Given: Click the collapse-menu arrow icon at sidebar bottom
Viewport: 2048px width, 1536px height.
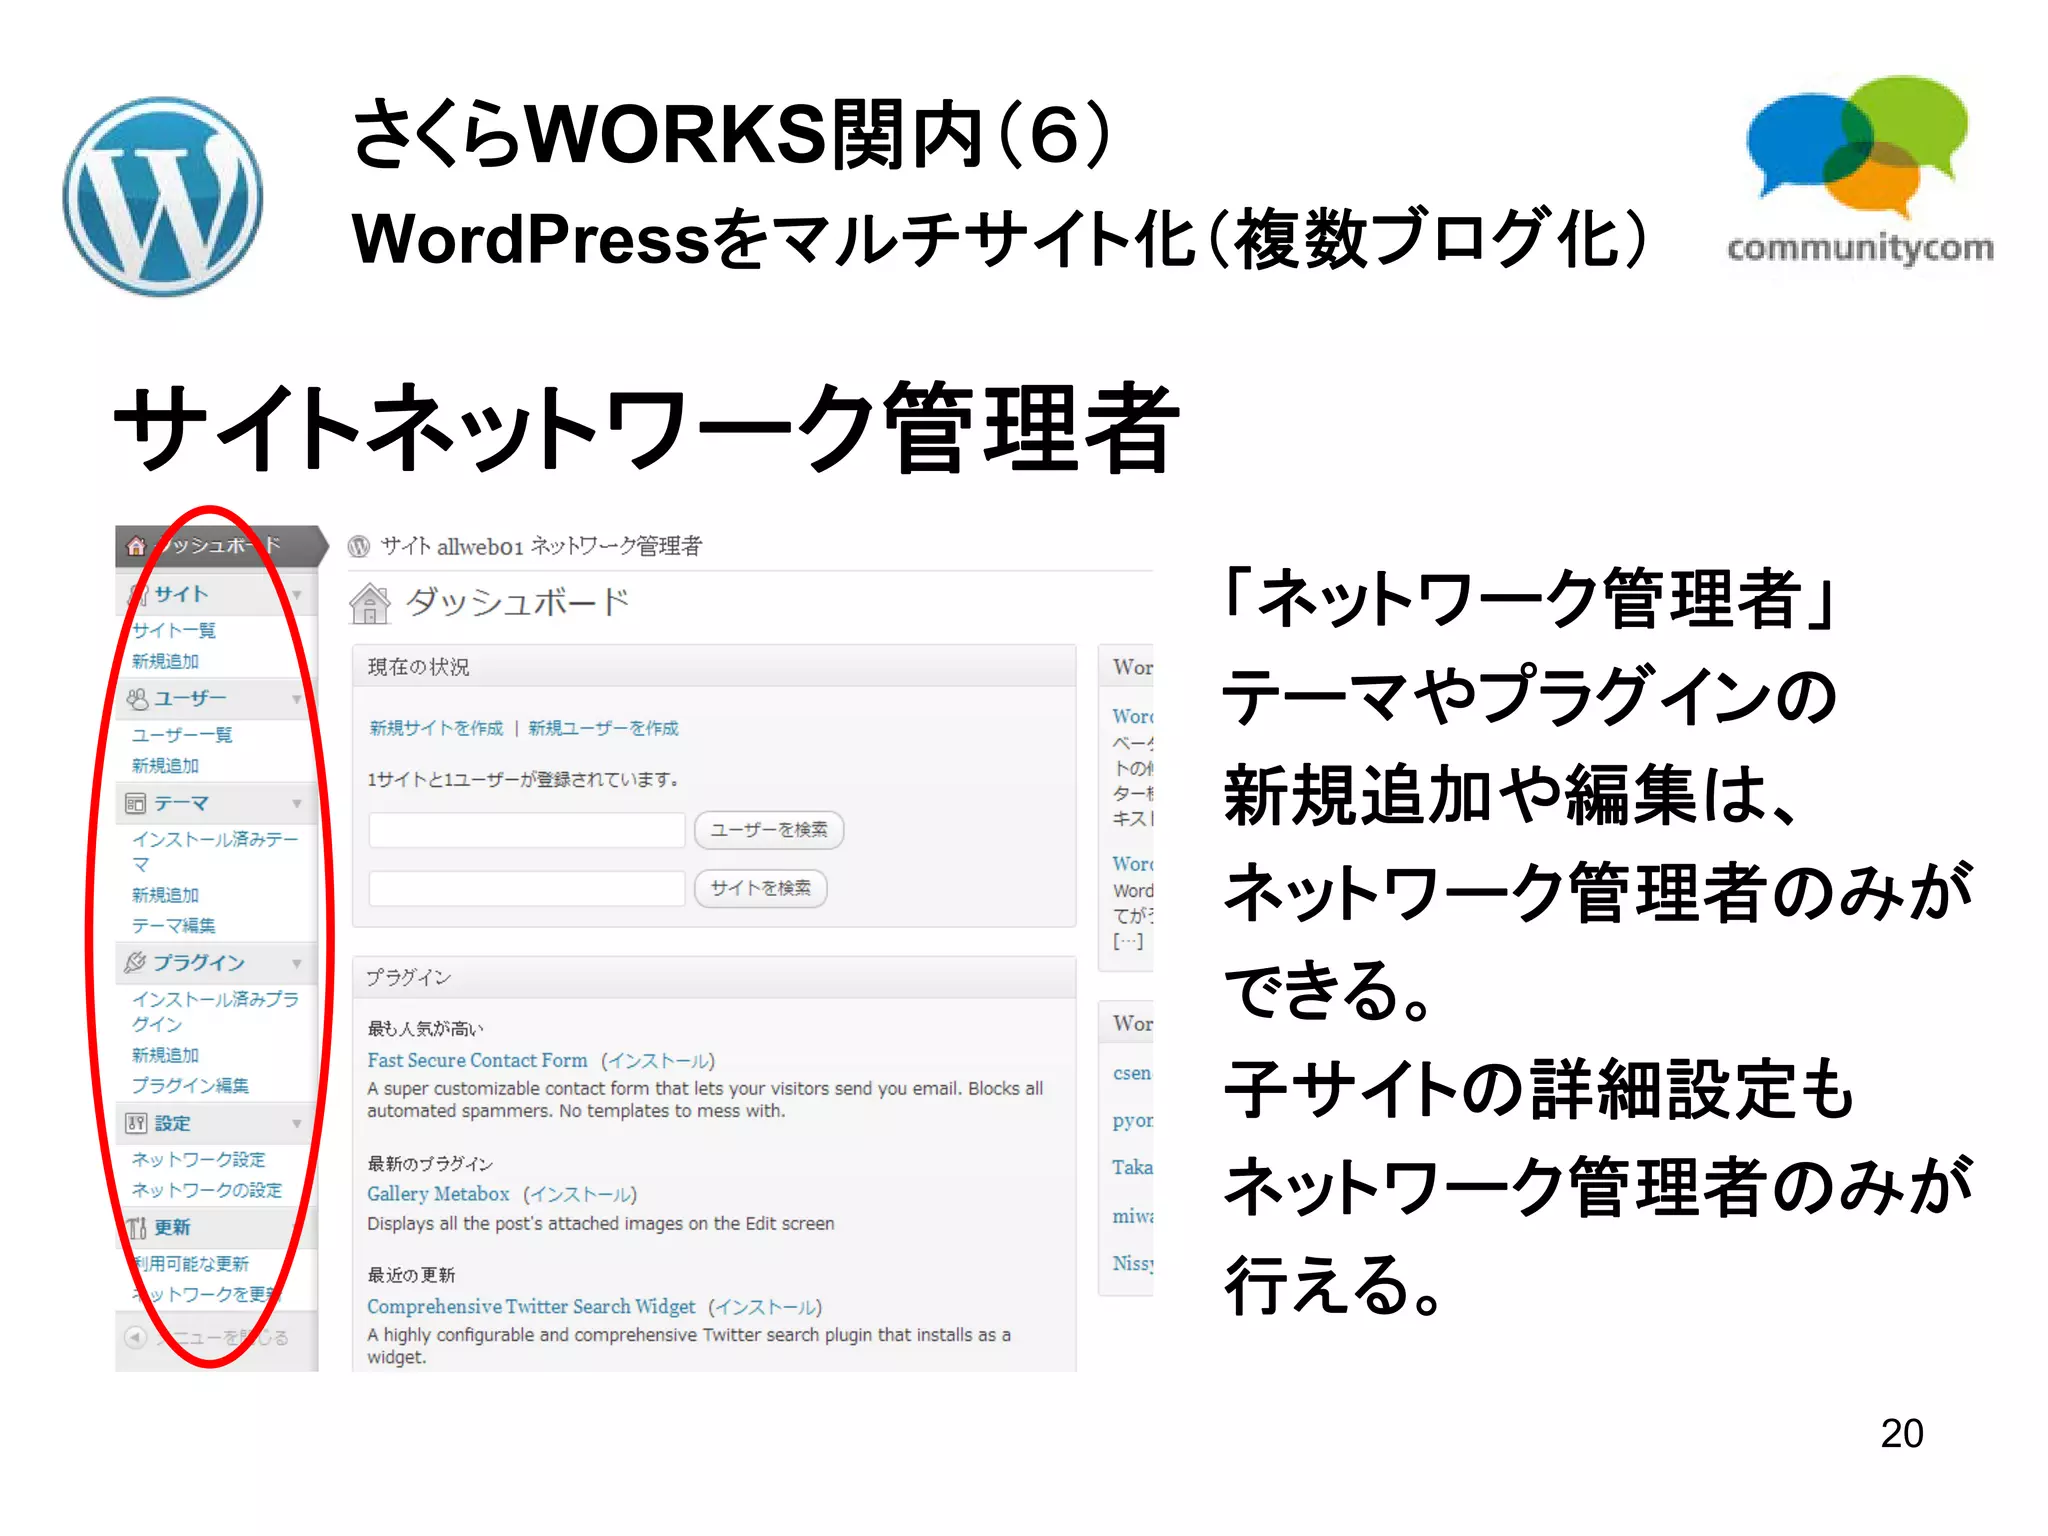Looking at the screenshot, I should [136, 1337].
